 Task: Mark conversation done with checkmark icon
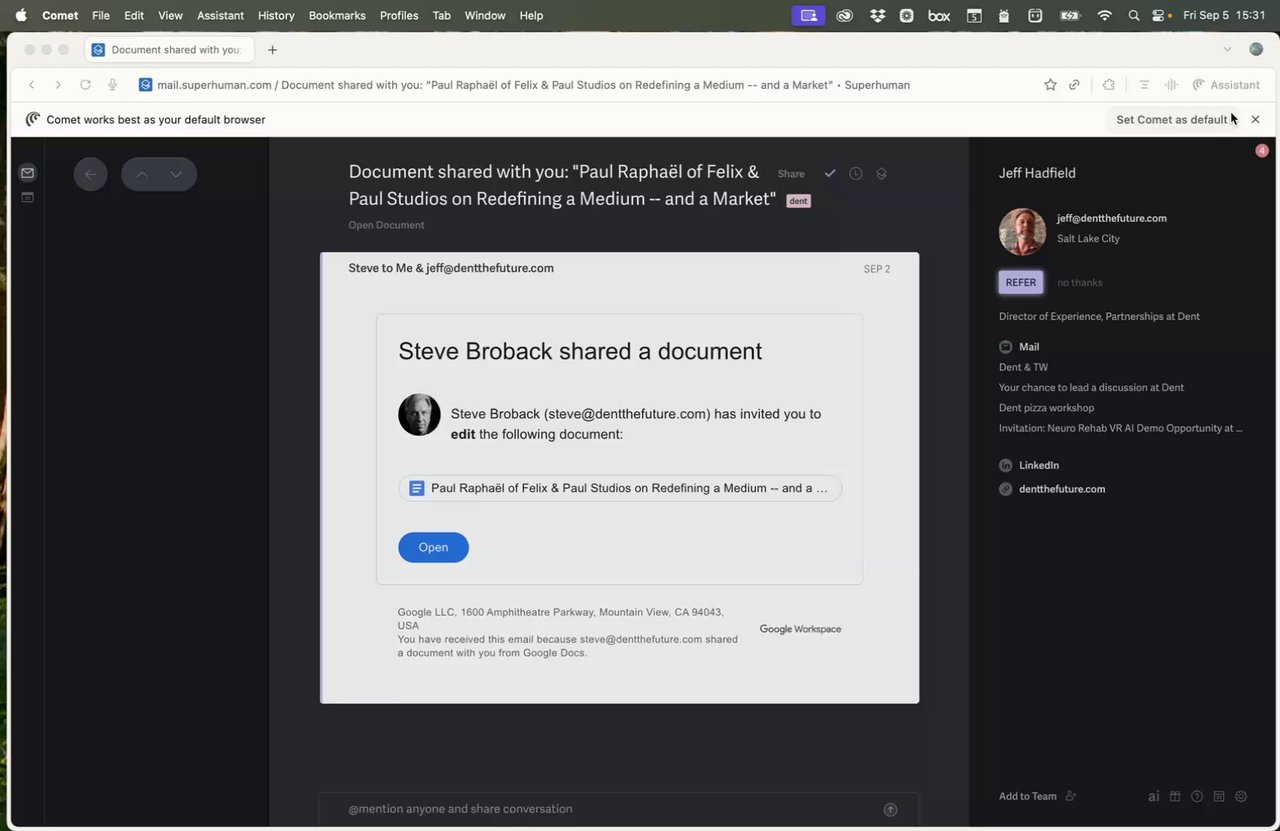830,173
